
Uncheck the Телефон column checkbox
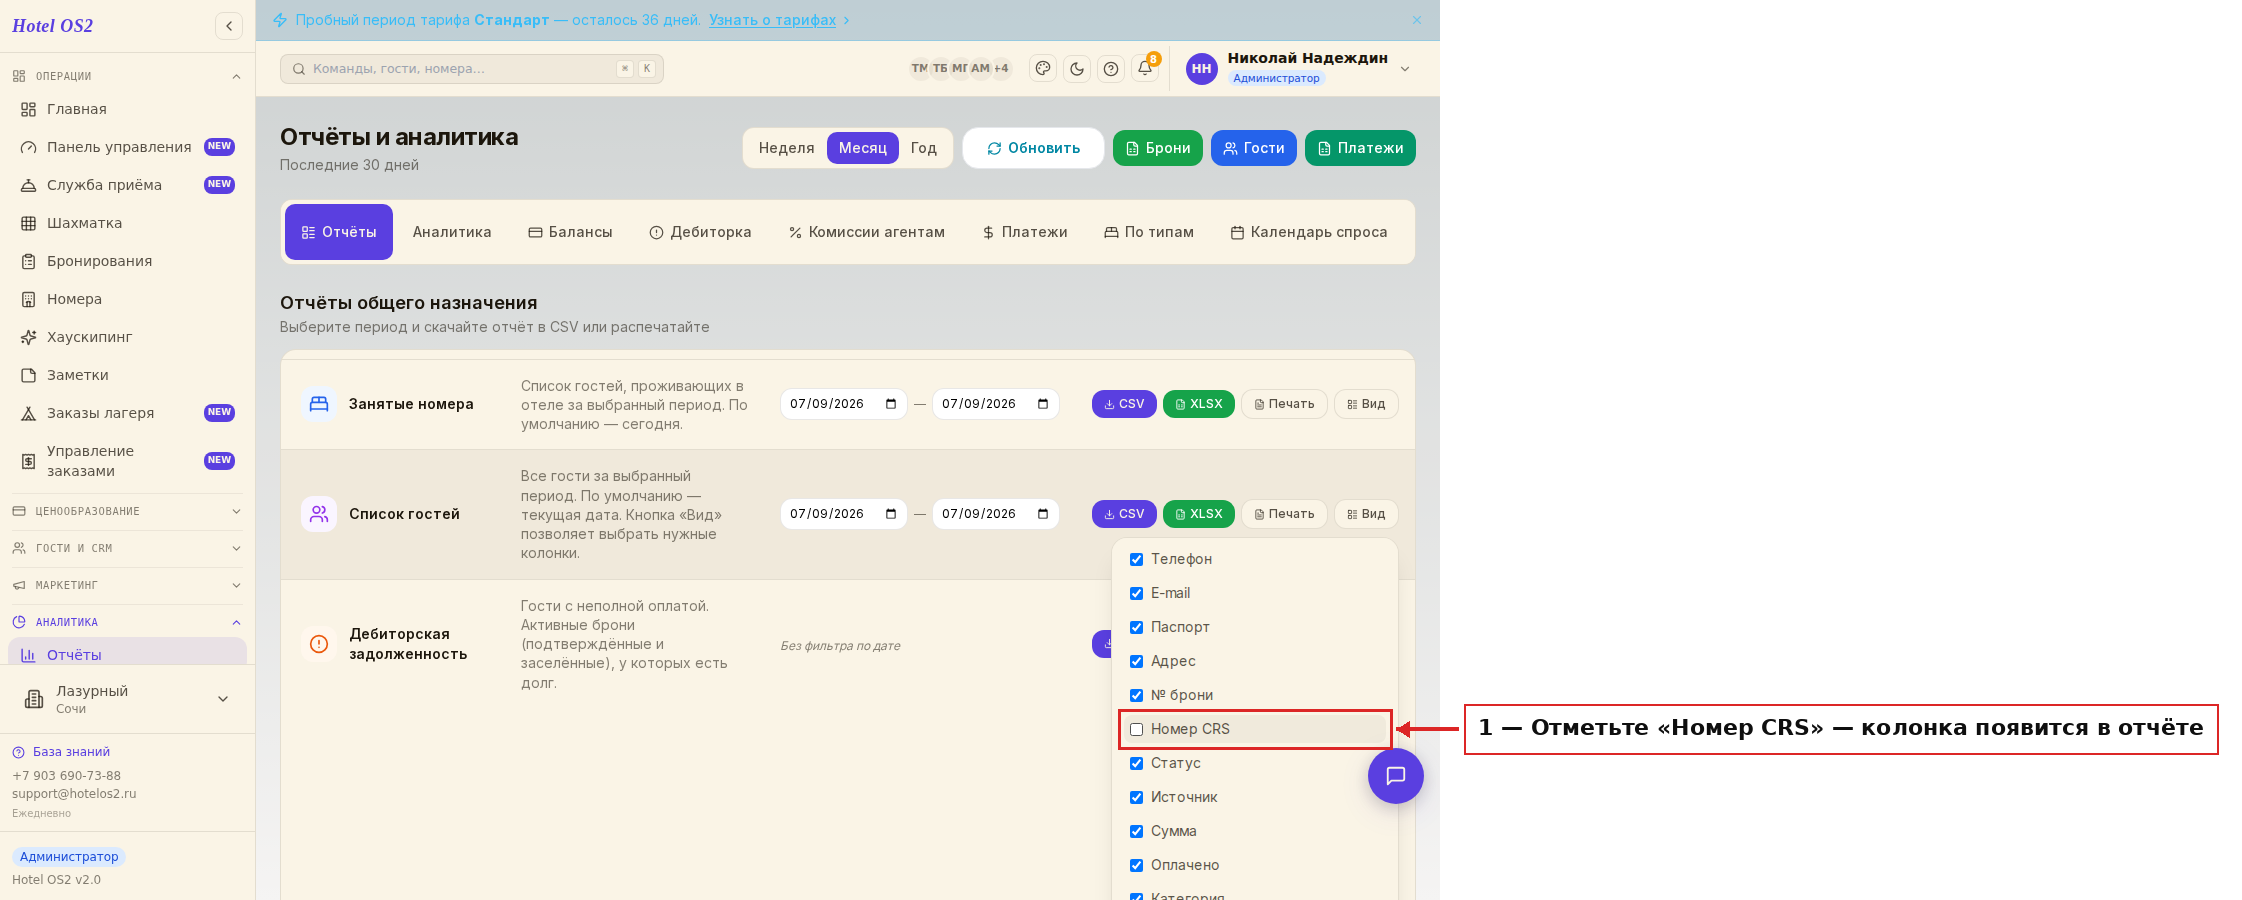tap(1136, 559)
